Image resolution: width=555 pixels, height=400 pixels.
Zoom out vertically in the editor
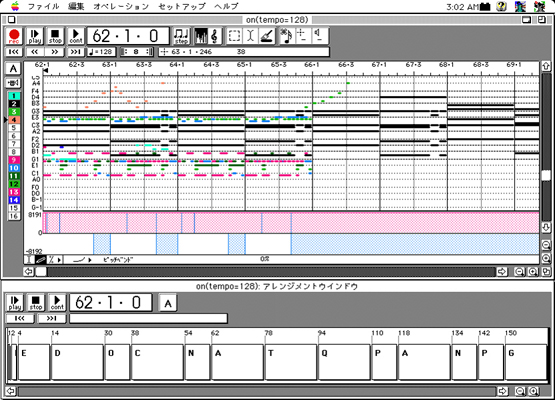coord(546,245)
